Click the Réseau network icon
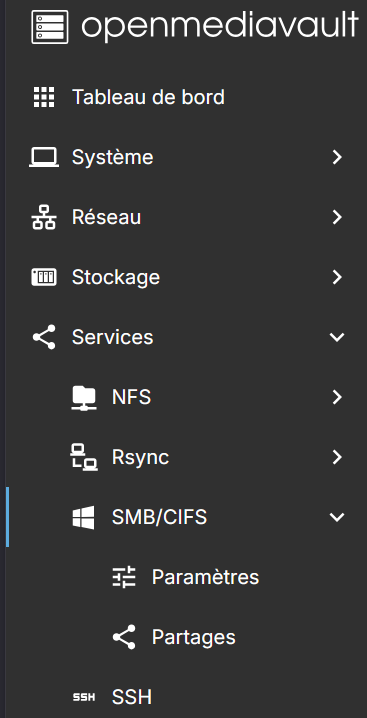This screenshot has width=367, height=718. (44, 217)
